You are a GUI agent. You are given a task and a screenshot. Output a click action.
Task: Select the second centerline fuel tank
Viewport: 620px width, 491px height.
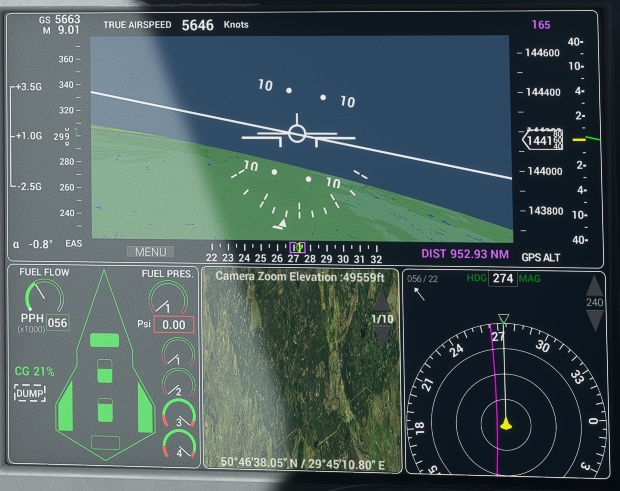click(105, 371)
